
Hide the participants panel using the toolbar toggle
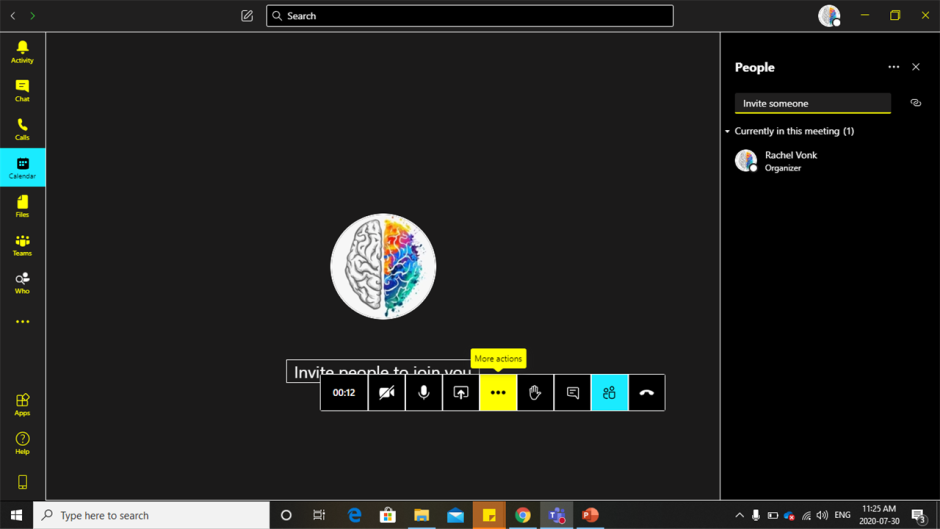point(609,393)
